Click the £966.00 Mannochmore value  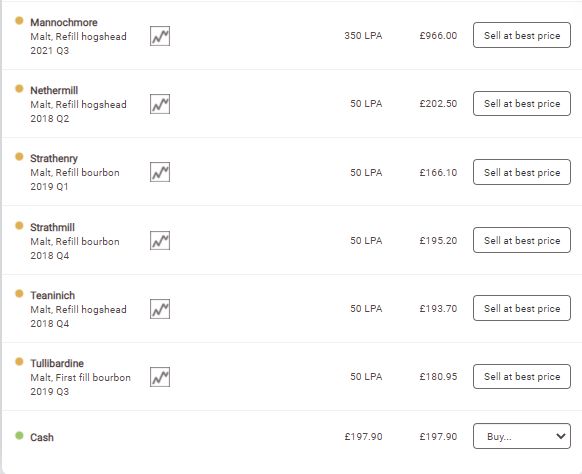click(x=438, y=36)
